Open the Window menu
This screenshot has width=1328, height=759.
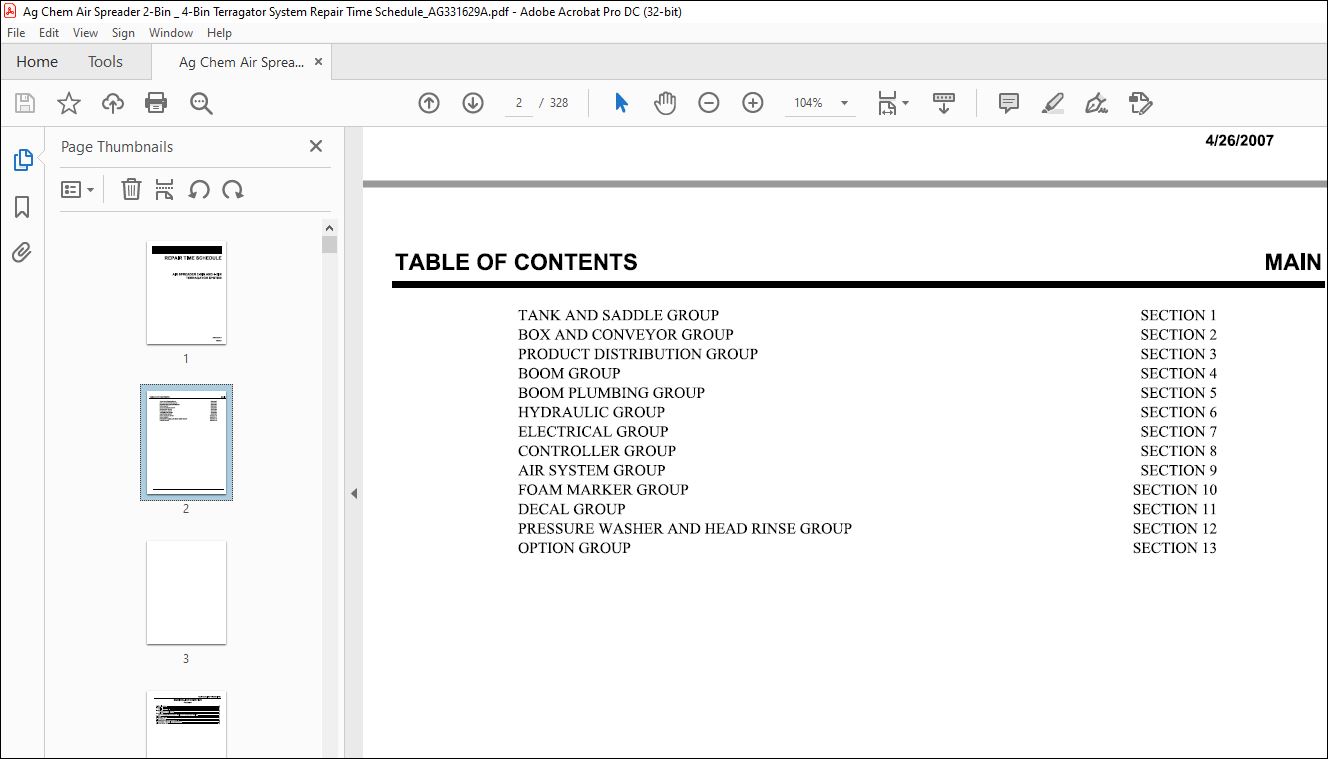(171, 33)
